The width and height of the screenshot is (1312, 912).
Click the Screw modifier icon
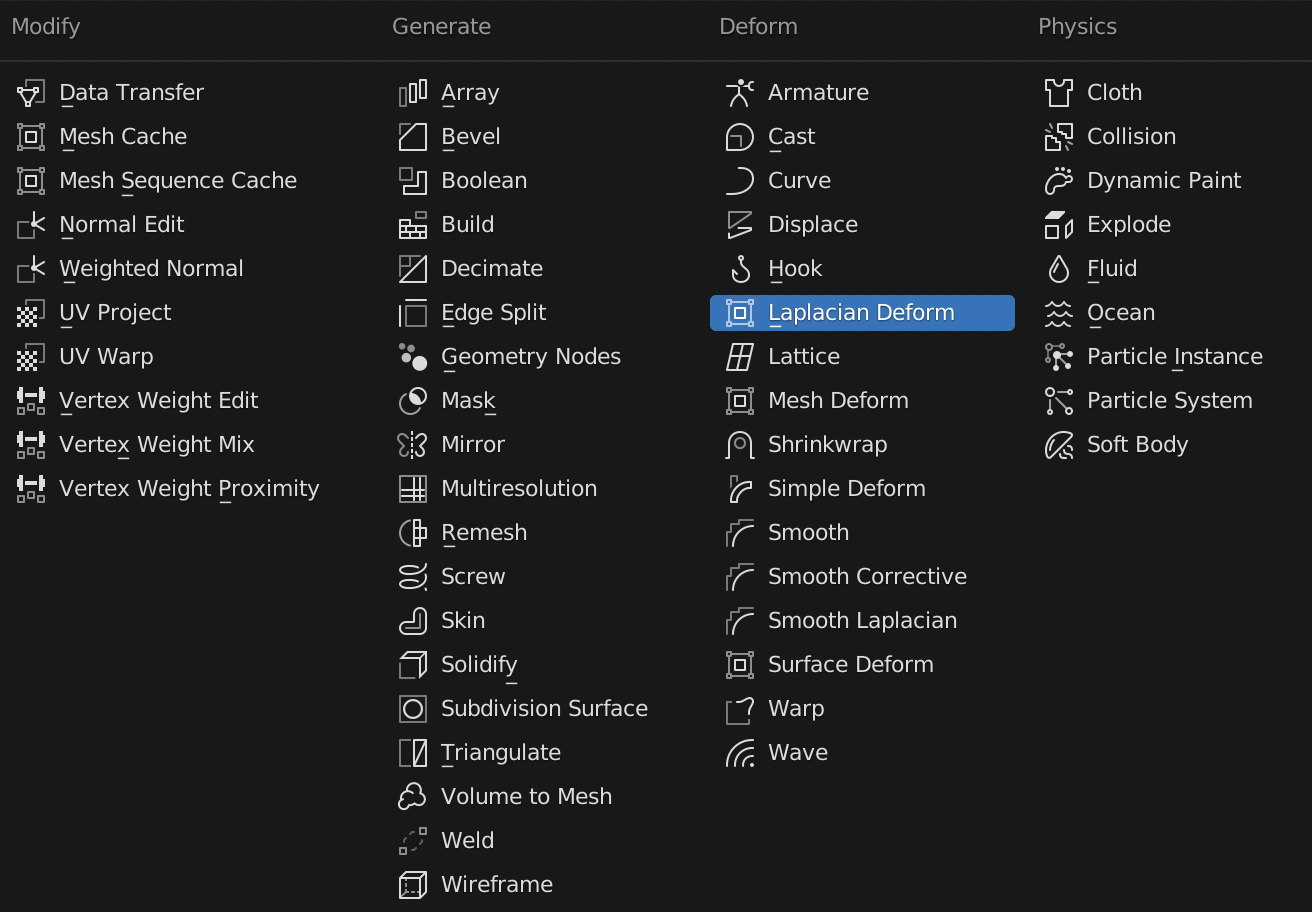412,577
